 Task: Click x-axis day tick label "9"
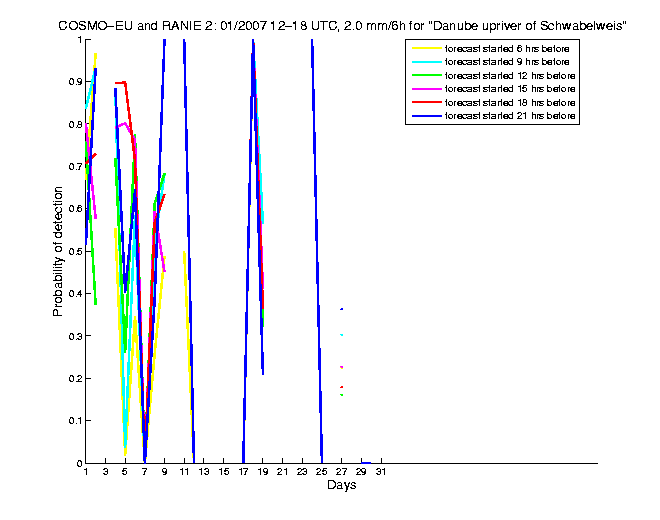[165, 472]
